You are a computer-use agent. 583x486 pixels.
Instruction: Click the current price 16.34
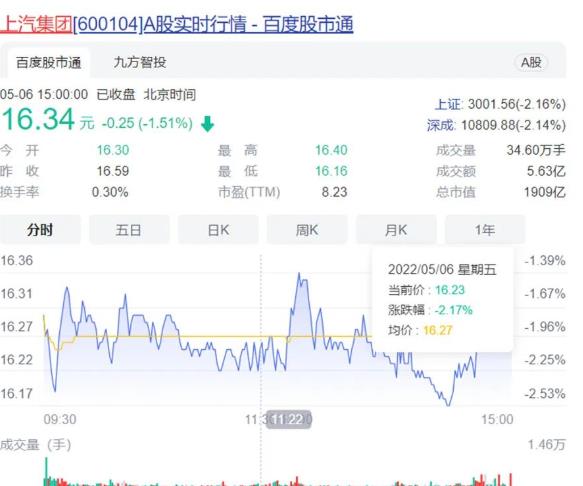coord(38,119)
